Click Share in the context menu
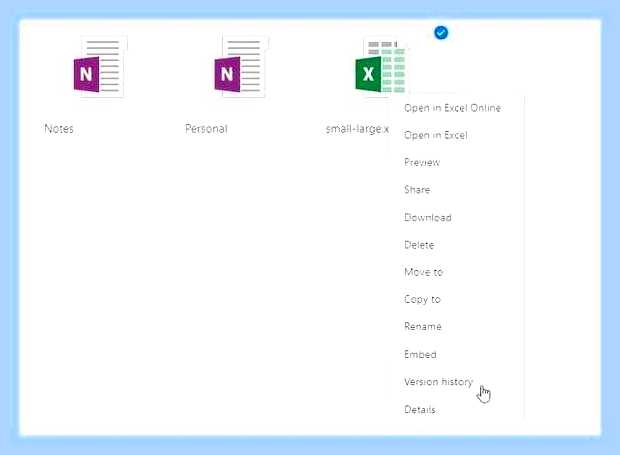The image size is (620, 455). point(417,190)
